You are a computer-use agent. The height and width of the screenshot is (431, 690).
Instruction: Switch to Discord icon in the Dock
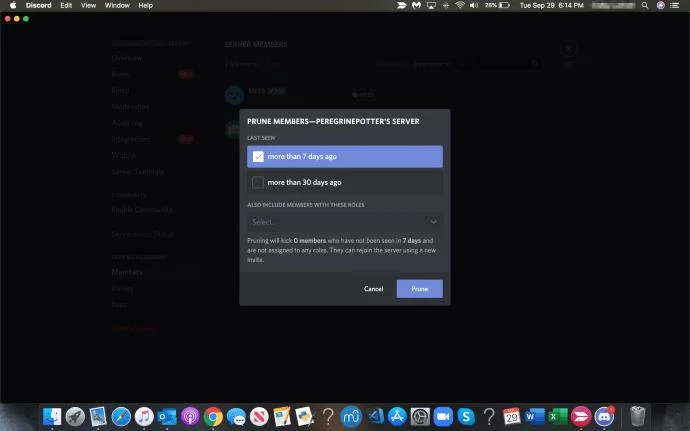tap(604, 416)
